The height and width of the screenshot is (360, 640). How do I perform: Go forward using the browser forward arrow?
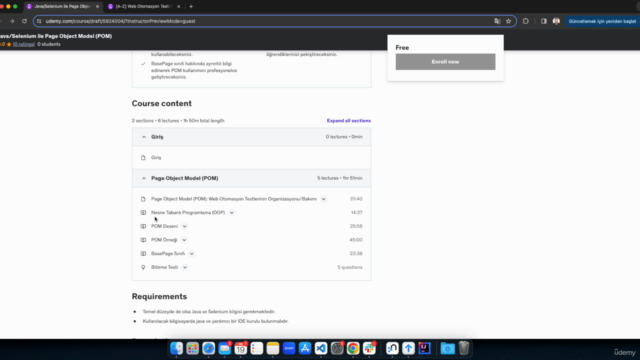click(x=12, y=21)
